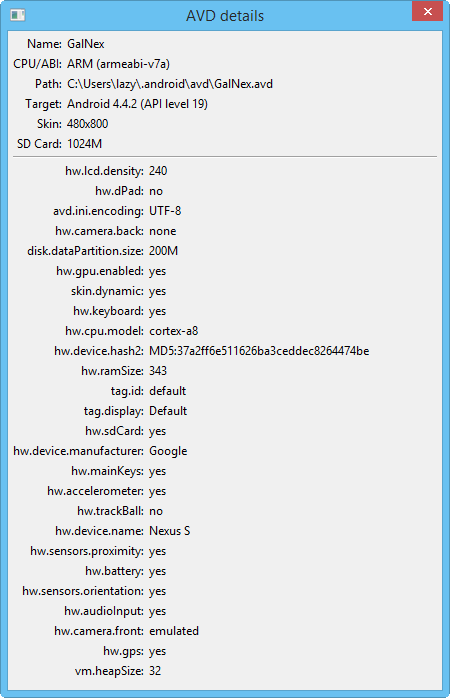Click the hw.lcd.density value 240
The image size is (450, 698).
[158, 171]
